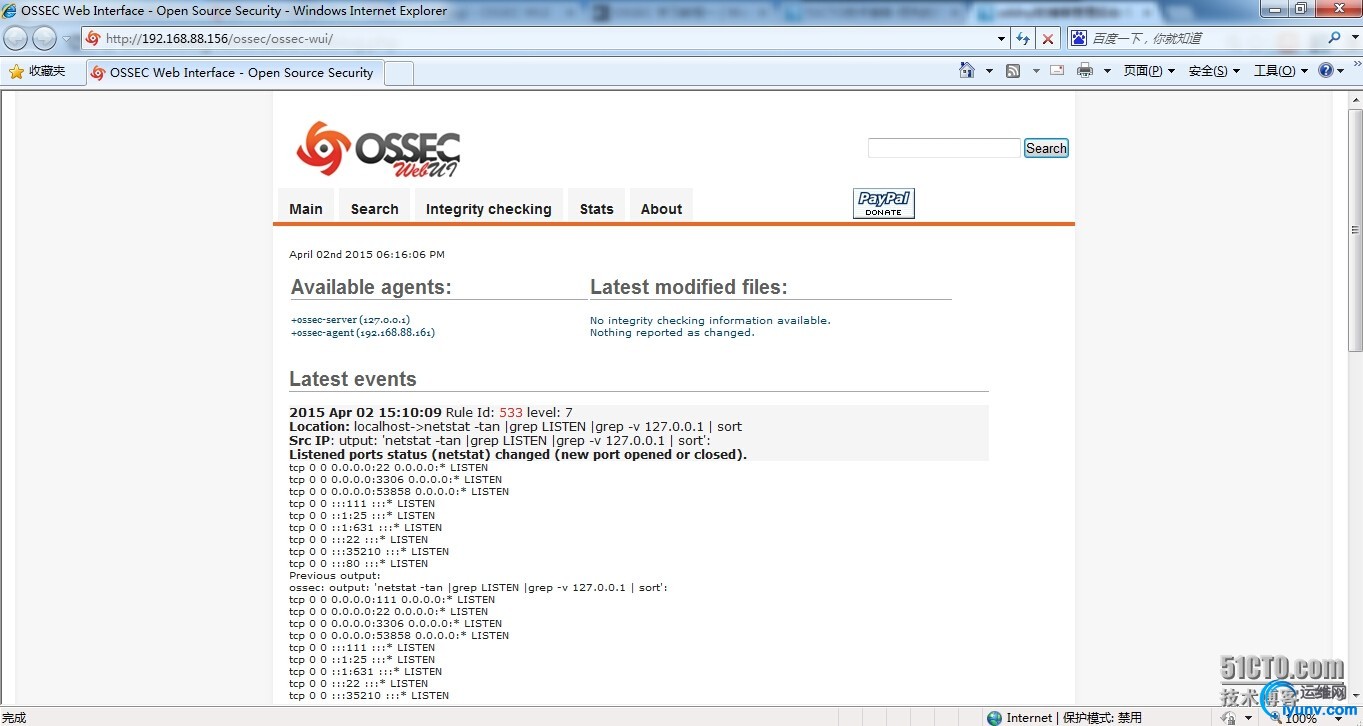Expand the ossec-agent (192.168.88.161) agent link
The width and height of the screenshot is (1363, 726).
click(363, 333)
